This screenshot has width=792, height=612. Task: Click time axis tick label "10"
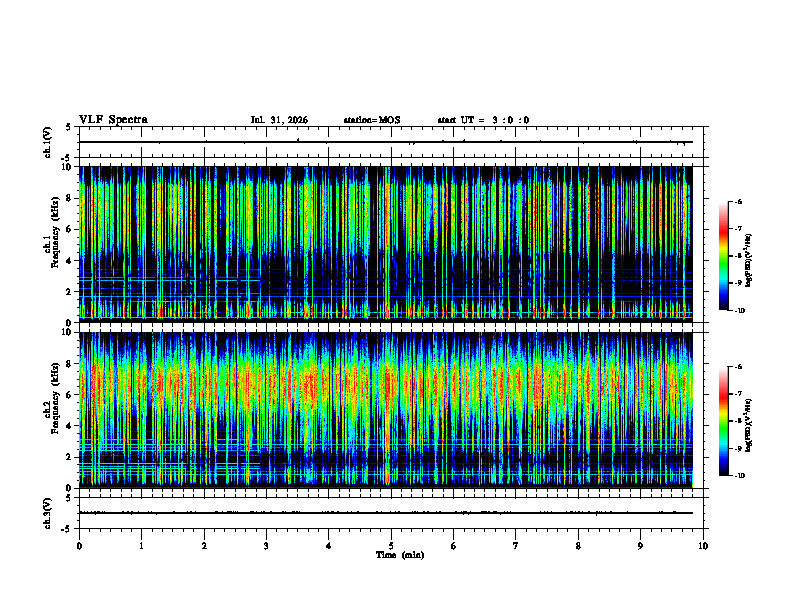tap(703, 546)
